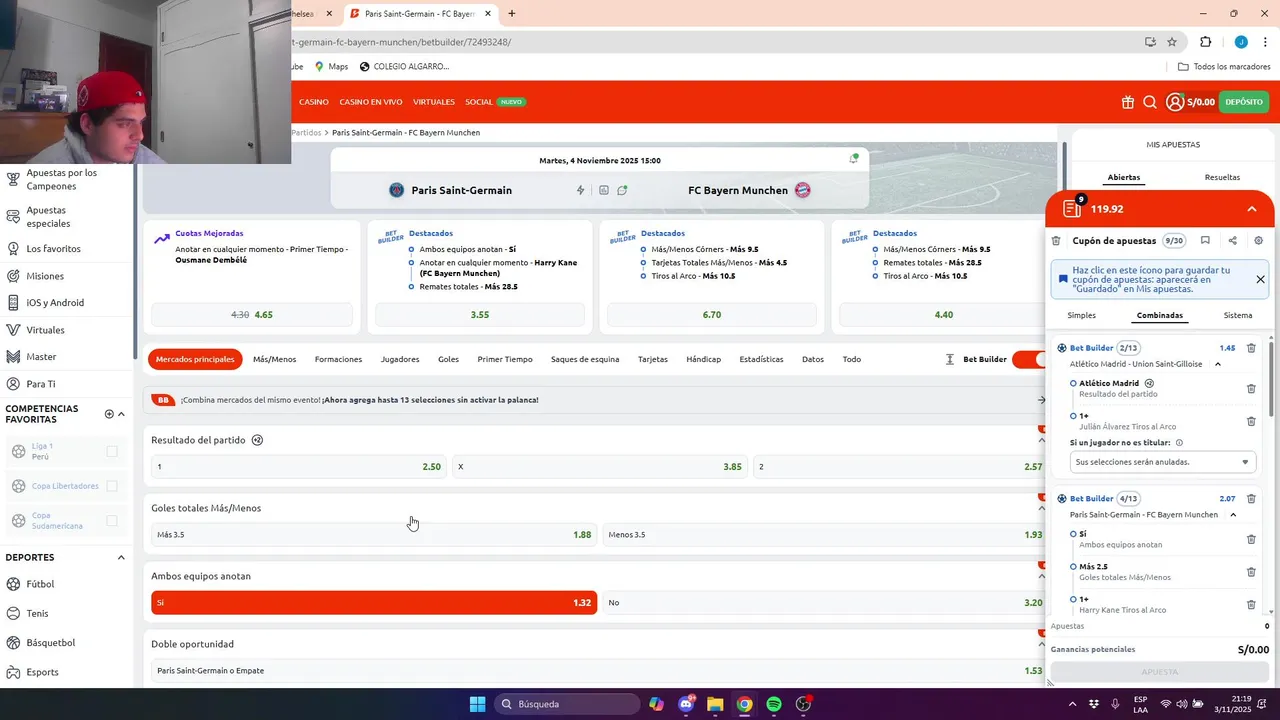The height and width of the screenshot is (720, 1280).
Task: Select Menos 3.5 total goals odd
Action: 825,535
